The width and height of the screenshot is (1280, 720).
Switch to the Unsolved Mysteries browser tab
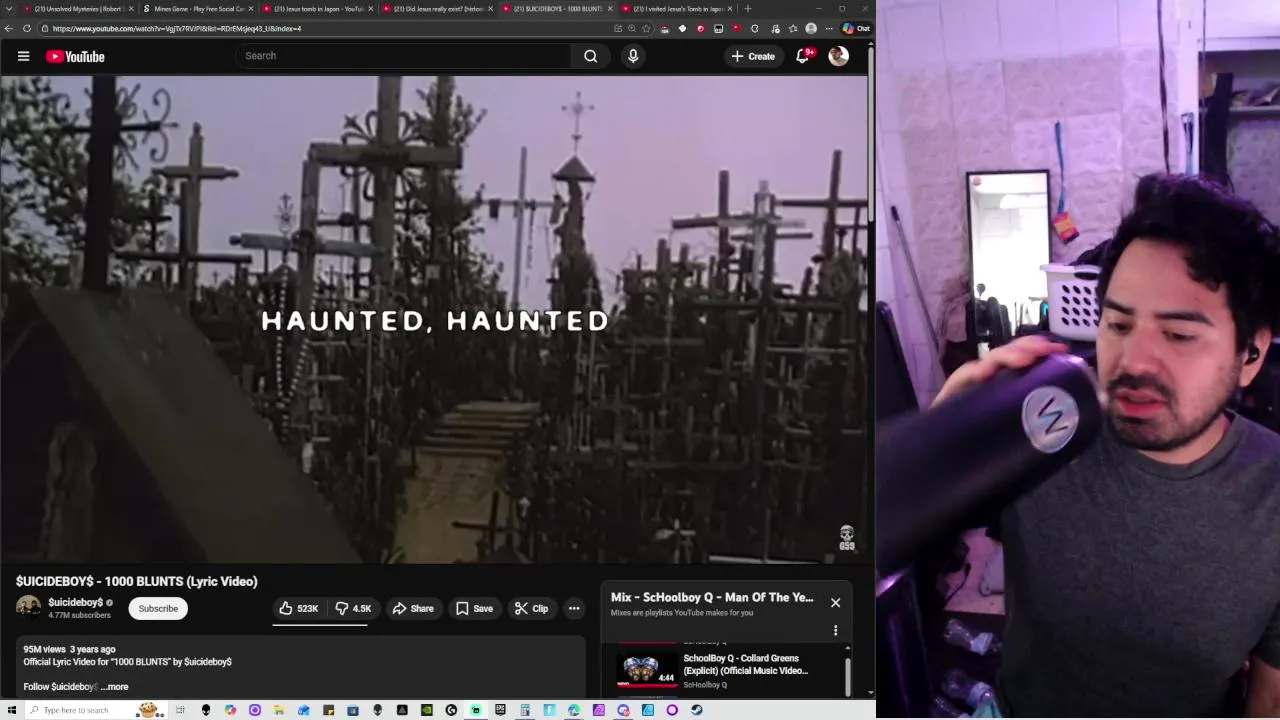pos(78,9)
